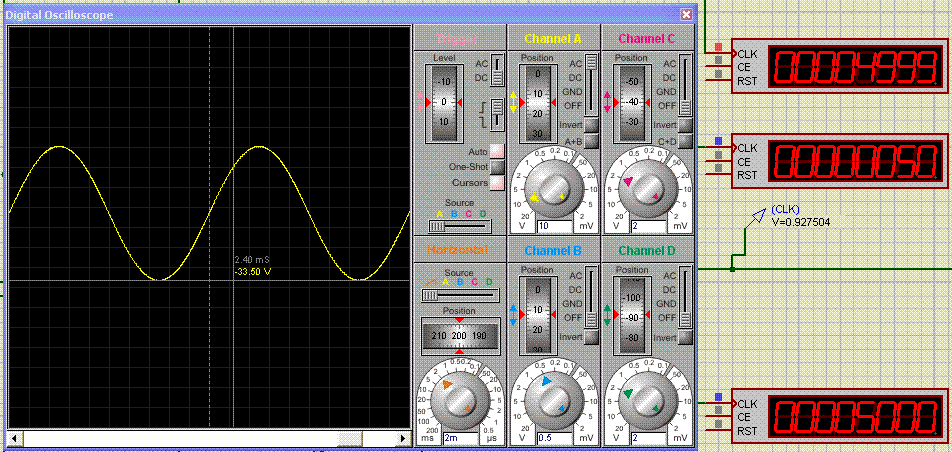The height and width of the screenshot is (452, 952).
Task: Toggle the Trigger Auto button
Action: [x=497, y=151]
